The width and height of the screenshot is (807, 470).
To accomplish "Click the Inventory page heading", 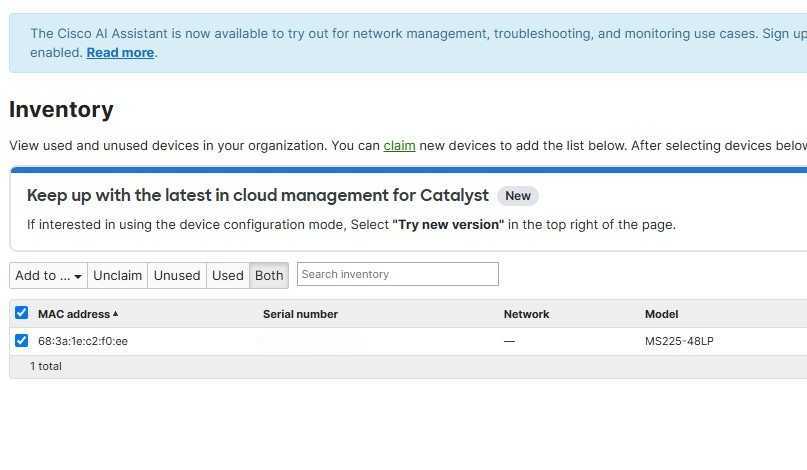I will (61, 110).
